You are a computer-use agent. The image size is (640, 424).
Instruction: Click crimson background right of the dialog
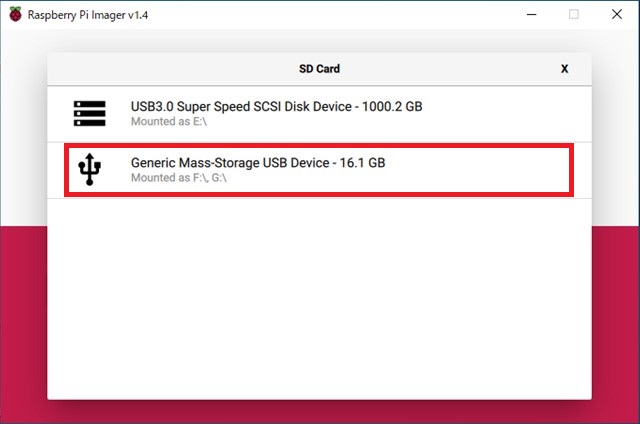click(615, 322)
